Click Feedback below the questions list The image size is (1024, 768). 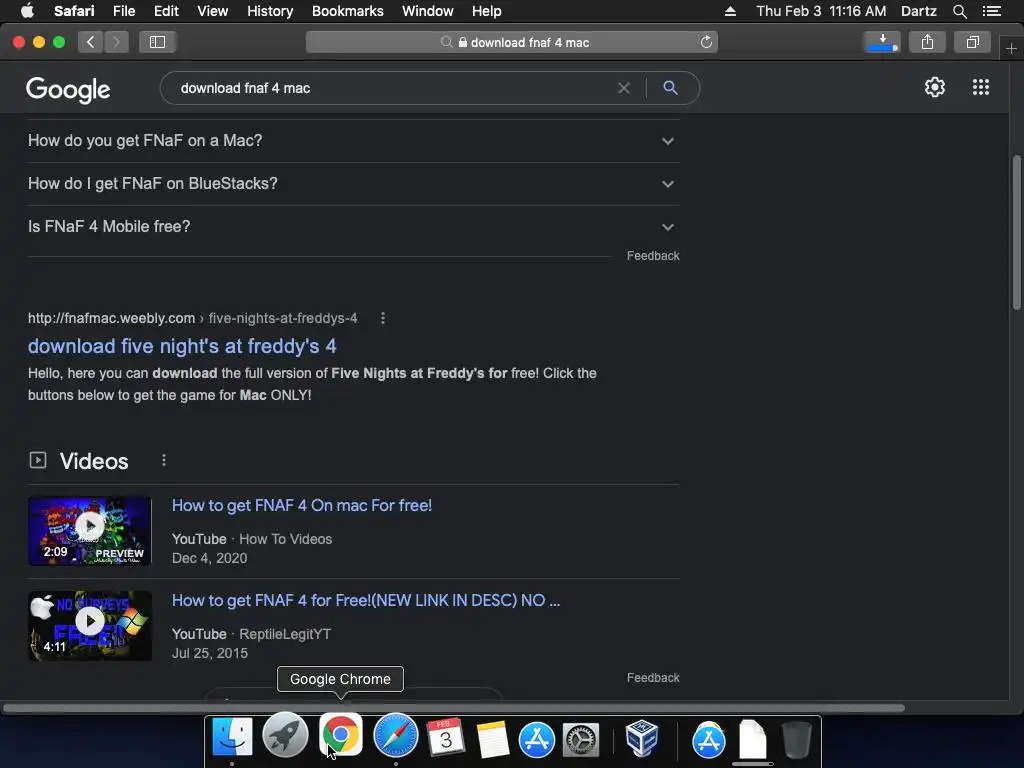[653, 256]
